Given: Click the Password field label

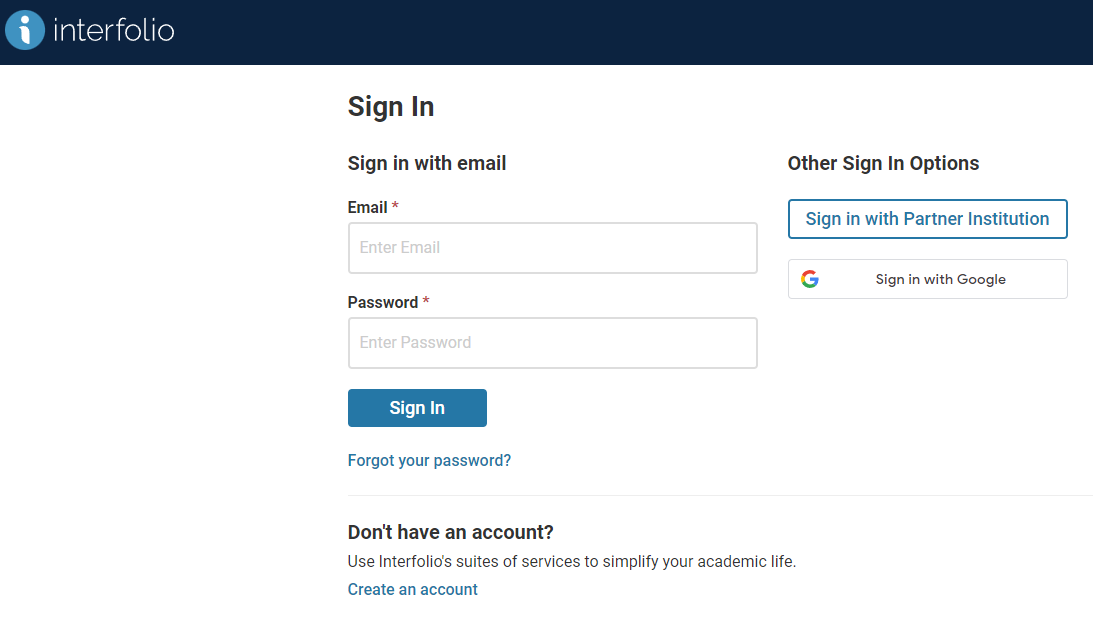Looking at the screenshot, I should 383,302.
